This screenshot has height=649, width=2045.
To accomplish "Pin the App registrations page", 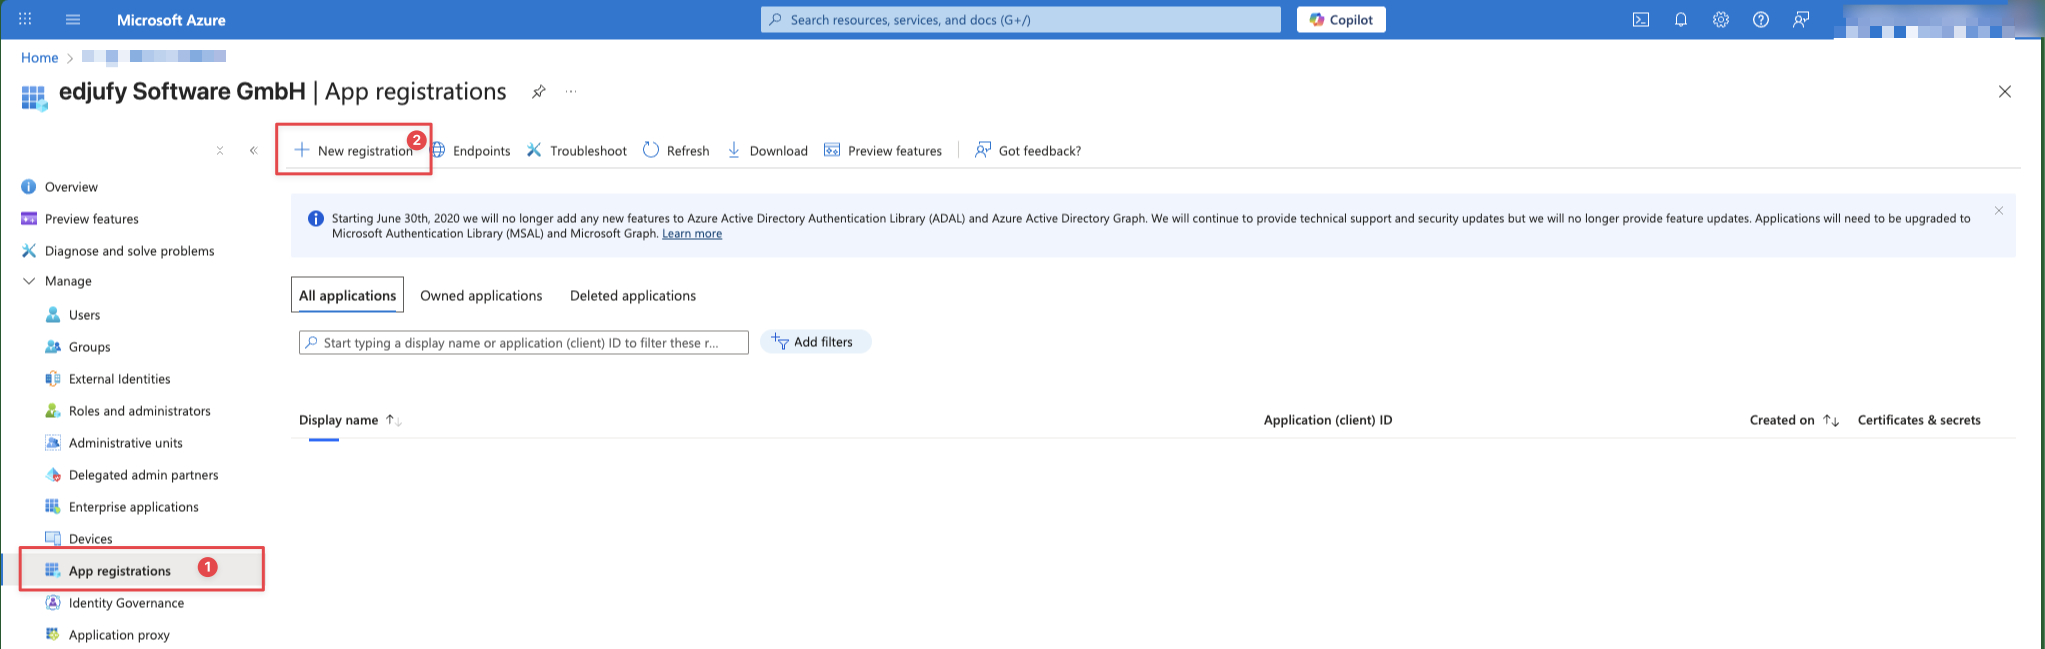I will (x=538, y=91).
